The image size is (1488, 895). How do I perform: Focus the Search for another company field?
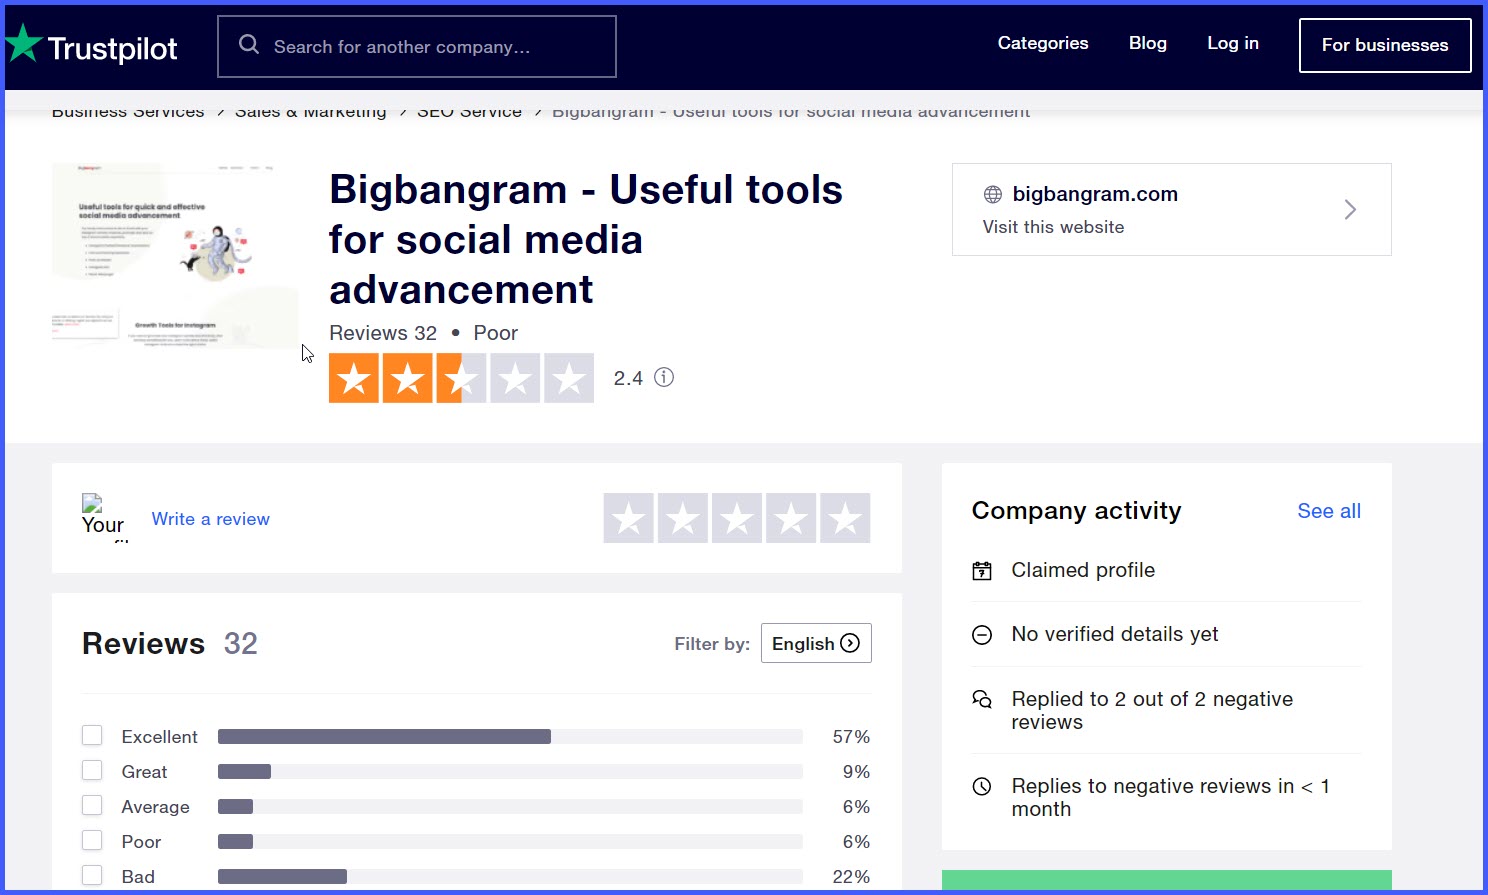pos(417,46)
